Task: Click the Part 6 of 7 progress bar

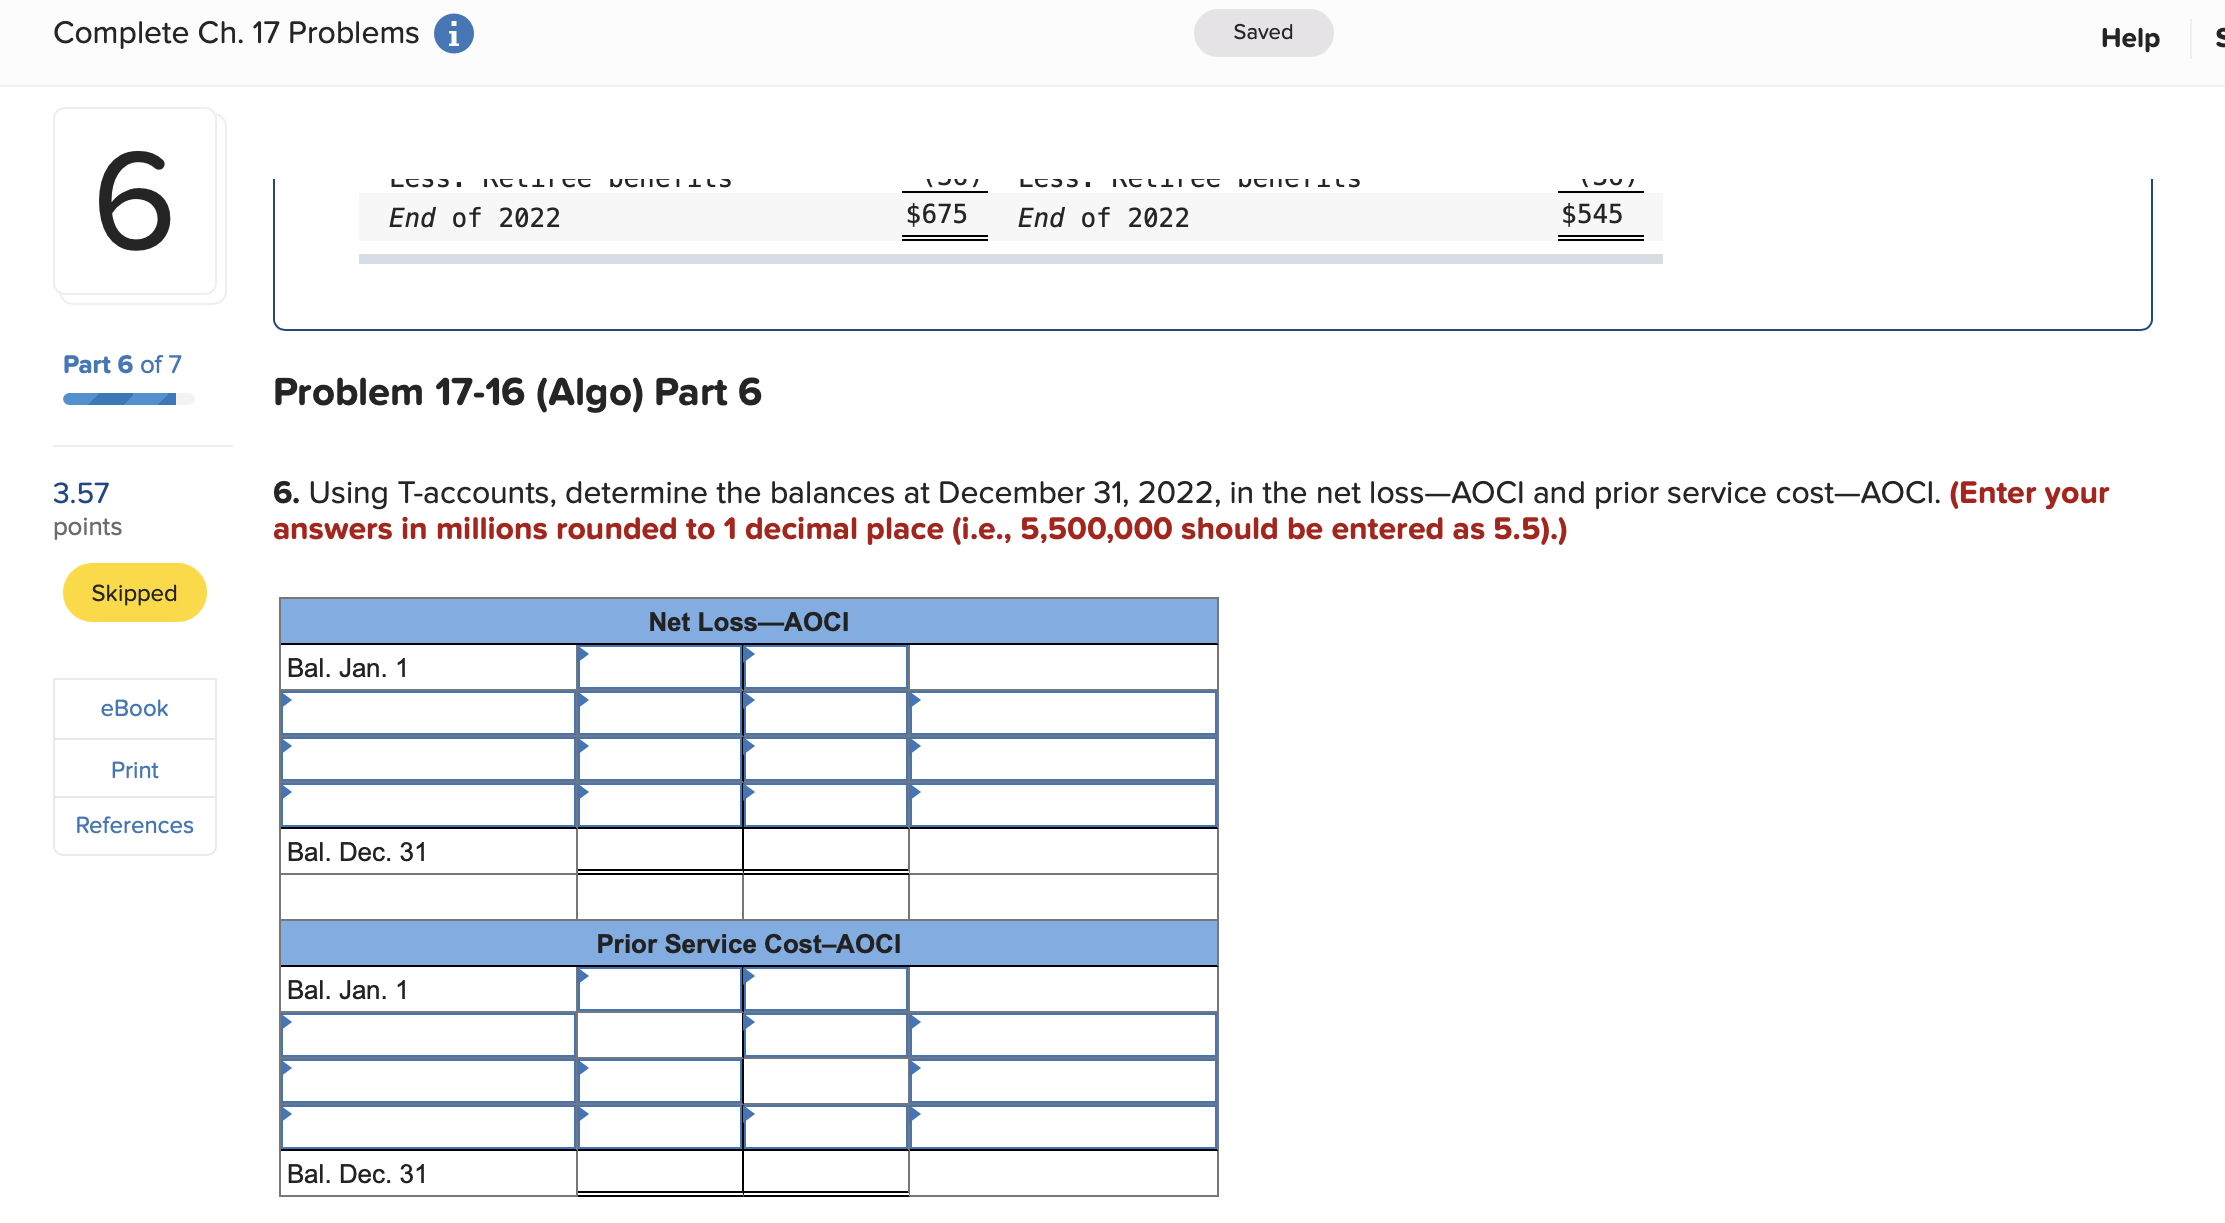Action: pyautogui.click(x=127, y=399)
